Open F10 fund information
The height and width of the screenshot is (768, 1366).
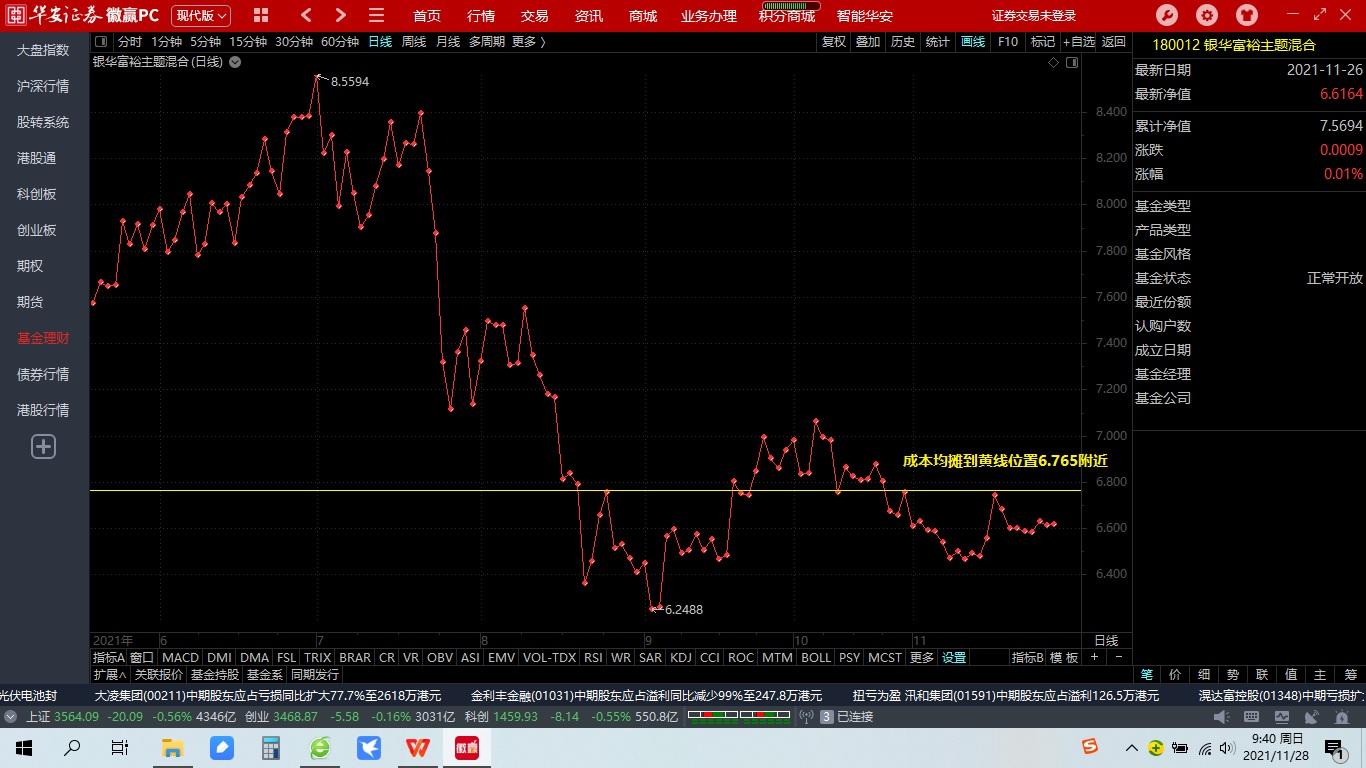pos(1008,42)
